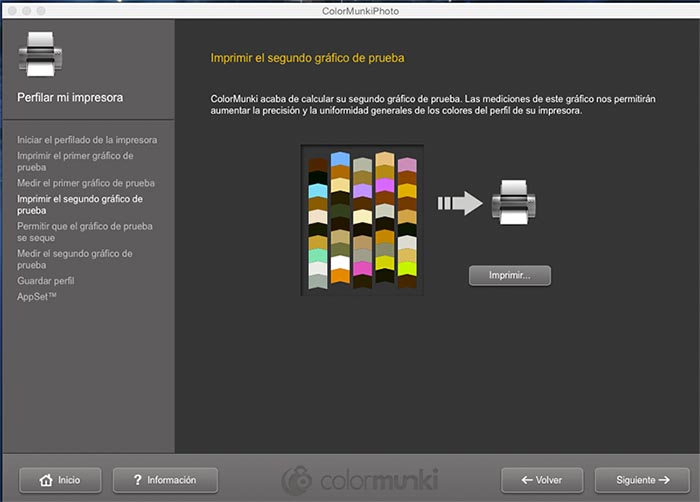Click the description paragraph about ColorMunki
The width and height of the screenshot is (700, 502).
click(x=433, y=105)
